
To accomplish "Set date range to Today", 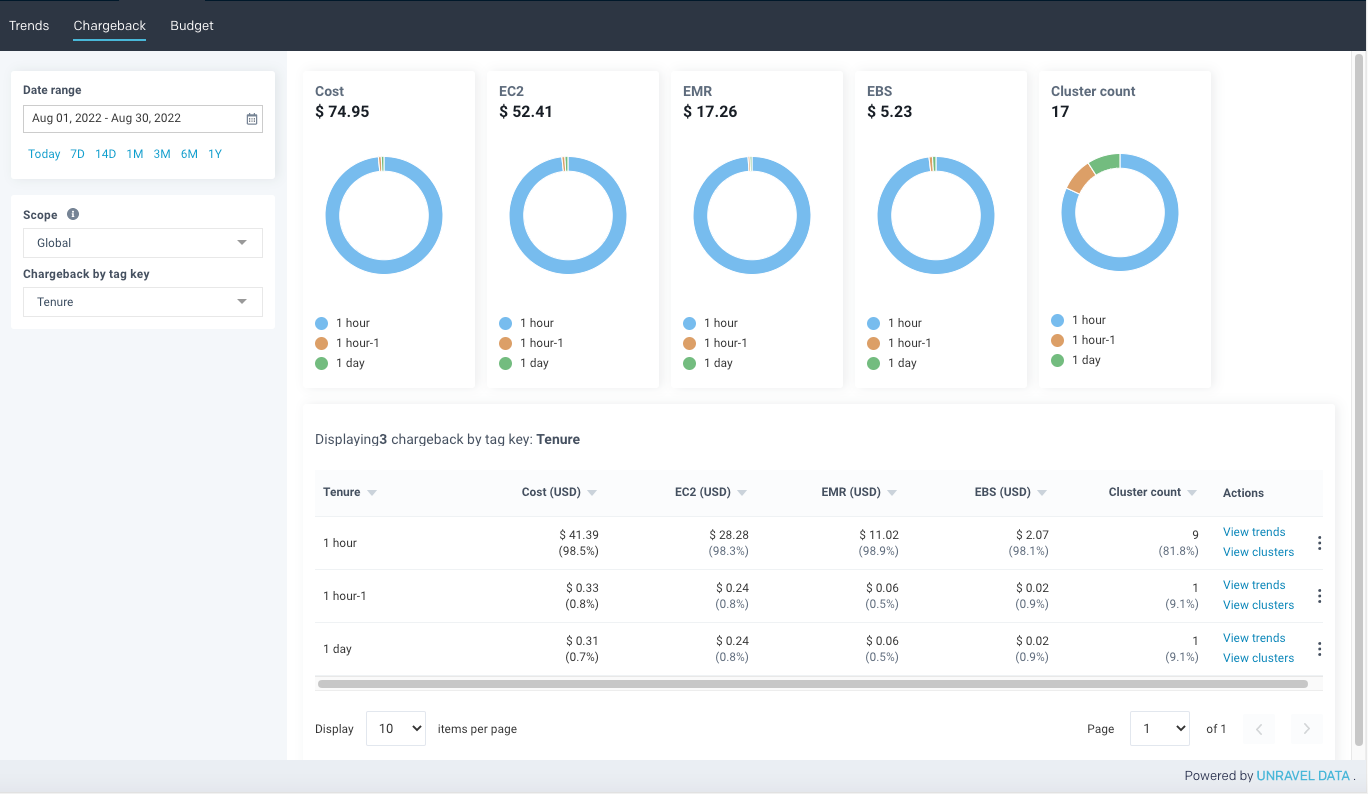I will tap(44, 154).
